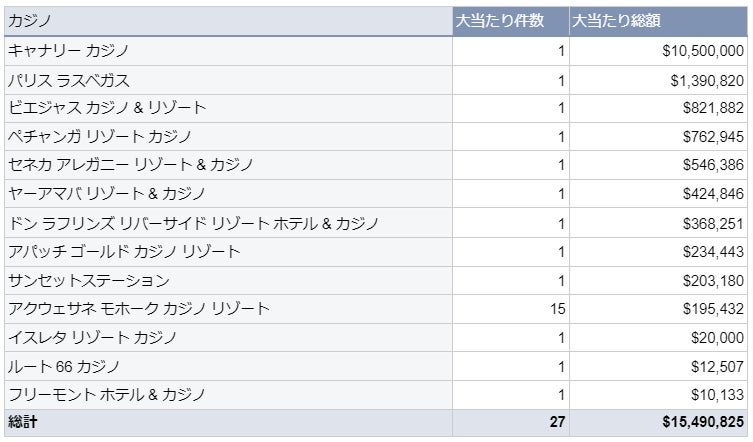Click the ルート 66 カジノ cell
This screenshot has width=753, height=442.
(x=228, y=367)
